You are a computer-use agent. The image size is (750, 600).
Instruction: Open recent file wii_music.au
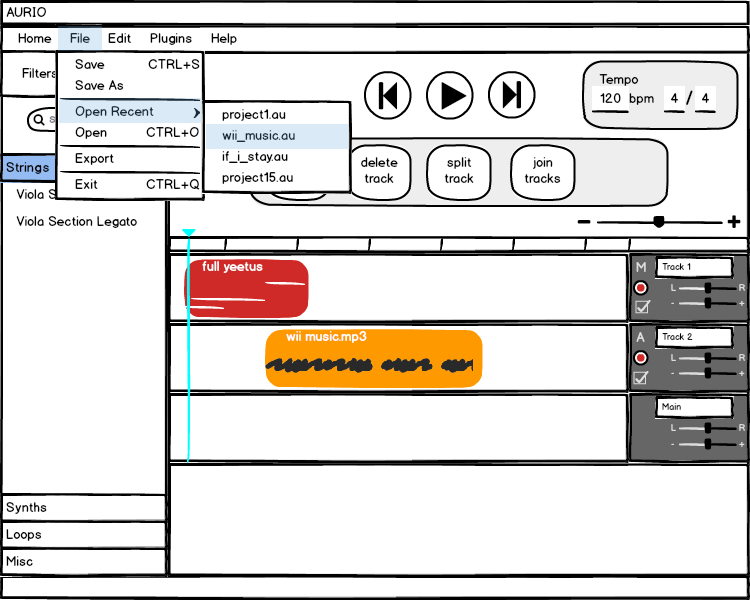(277, 136)
